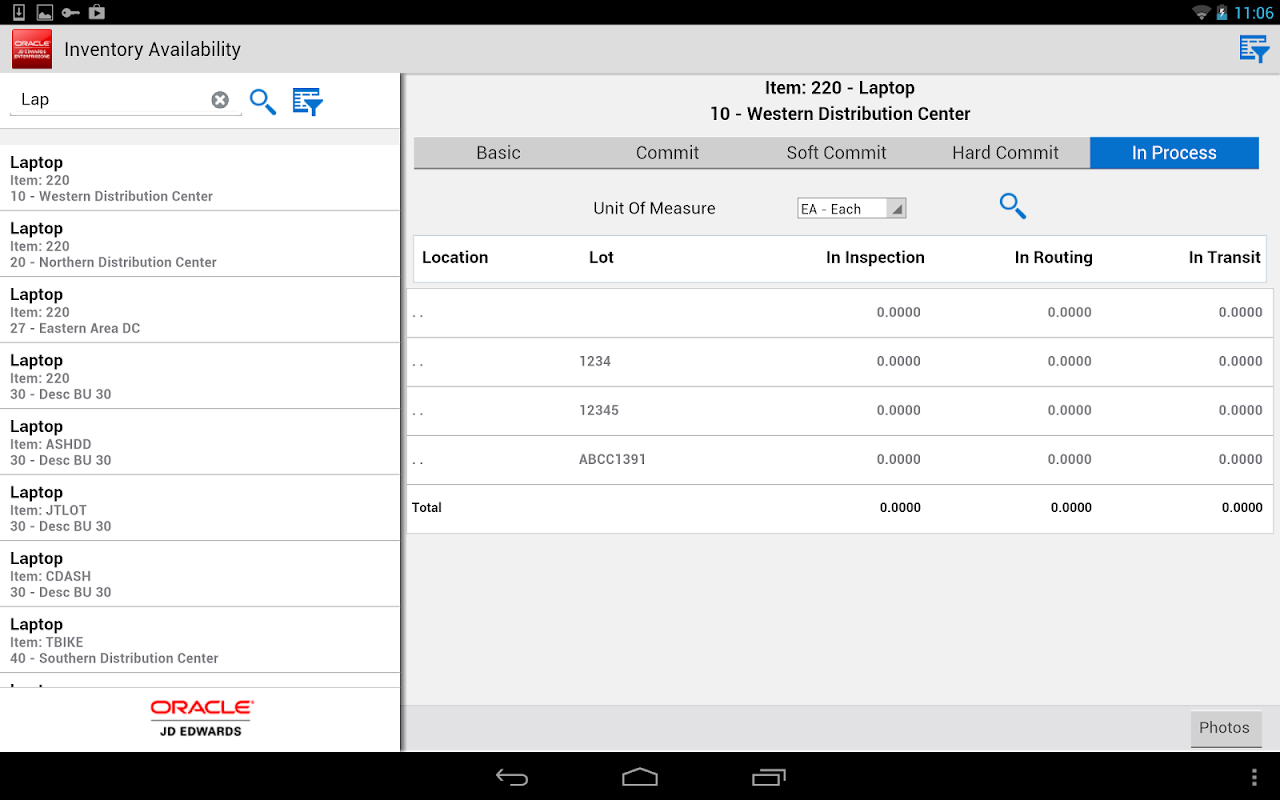Tap the Lot column header
The image size is (1280, 800).
coord(601,258)
